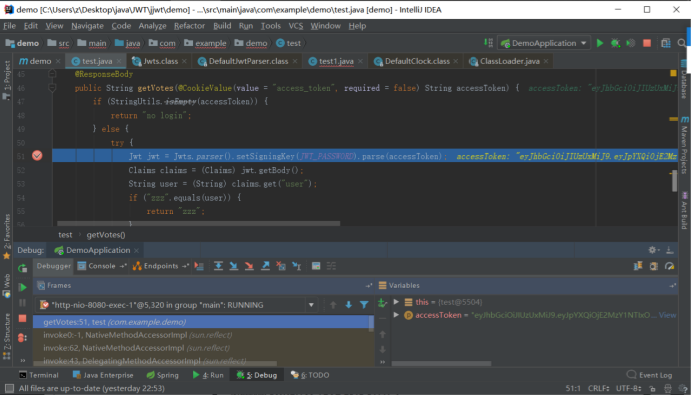The image size is (691, 395).
Task: Open debug panel settings gear
Action: point(652,250)
